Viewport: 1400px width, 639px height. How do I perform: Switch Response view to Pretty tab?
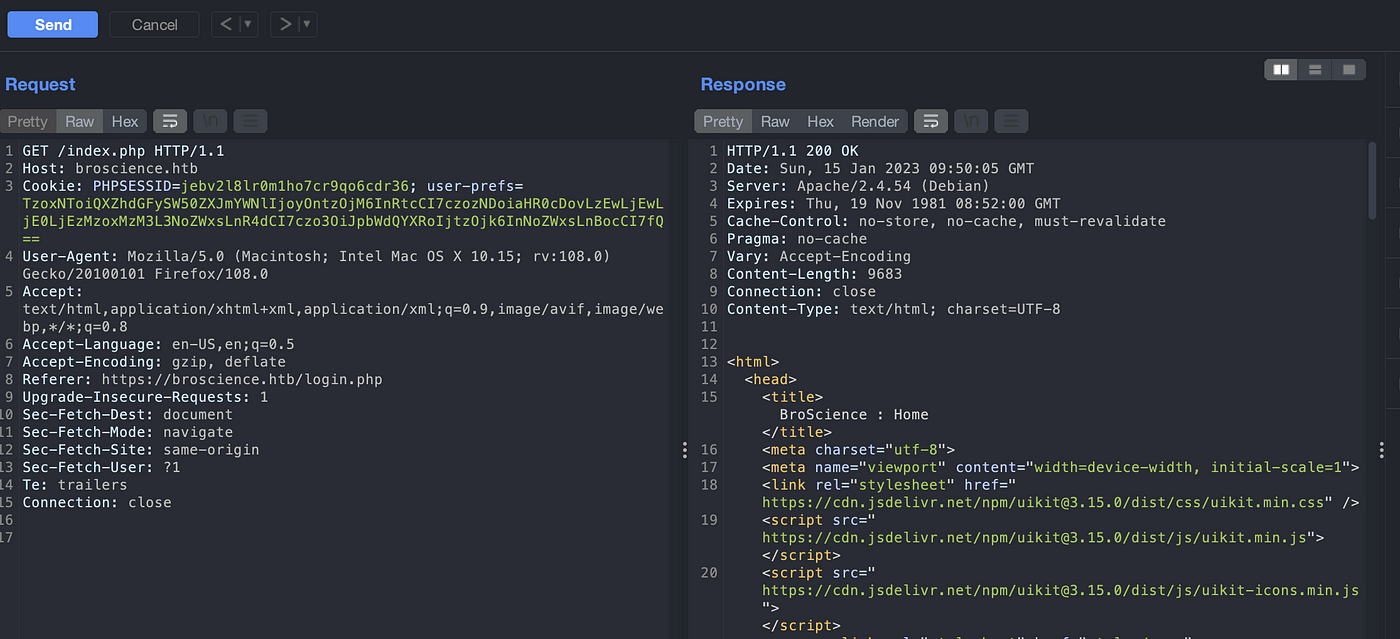coord(723,121)
